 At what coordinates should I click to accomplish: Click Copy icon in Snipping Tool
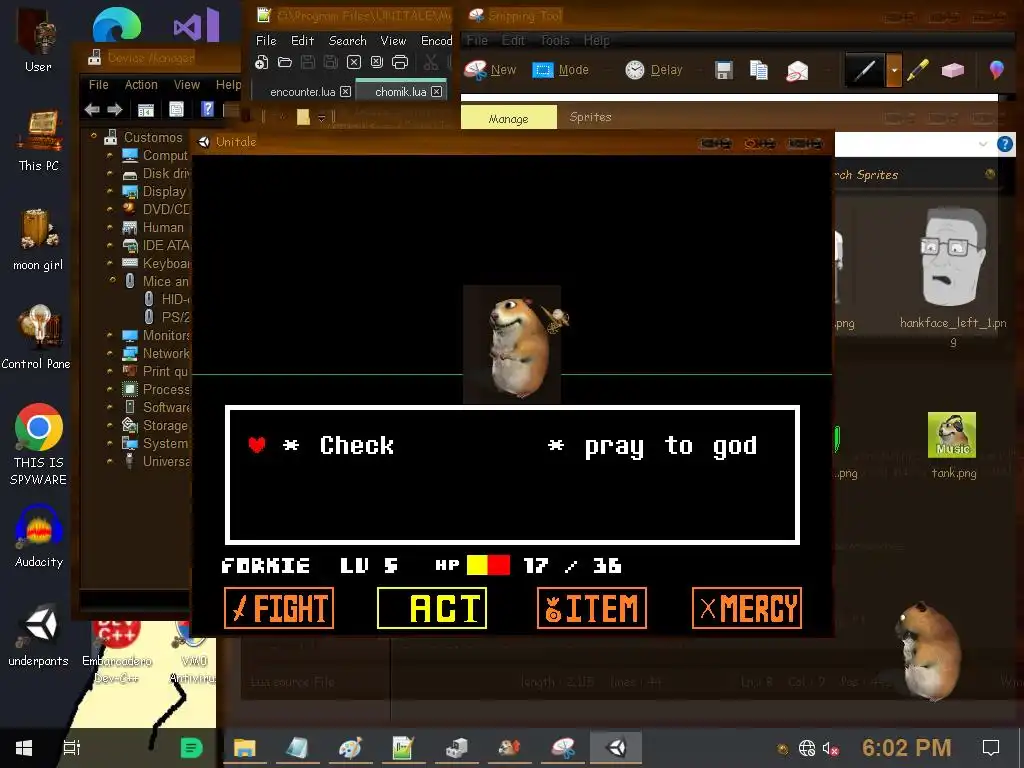pyautogui.click(x=759, y=70)
